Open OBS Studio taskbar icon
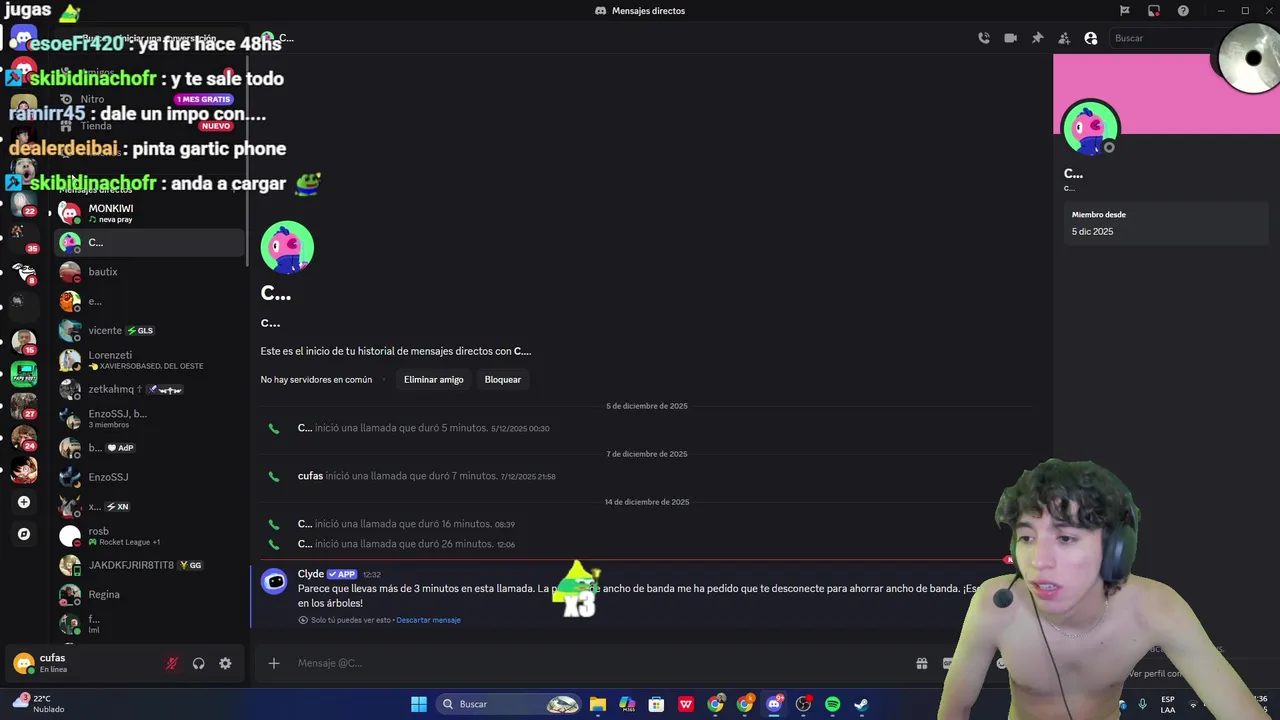 pos(803,704)
